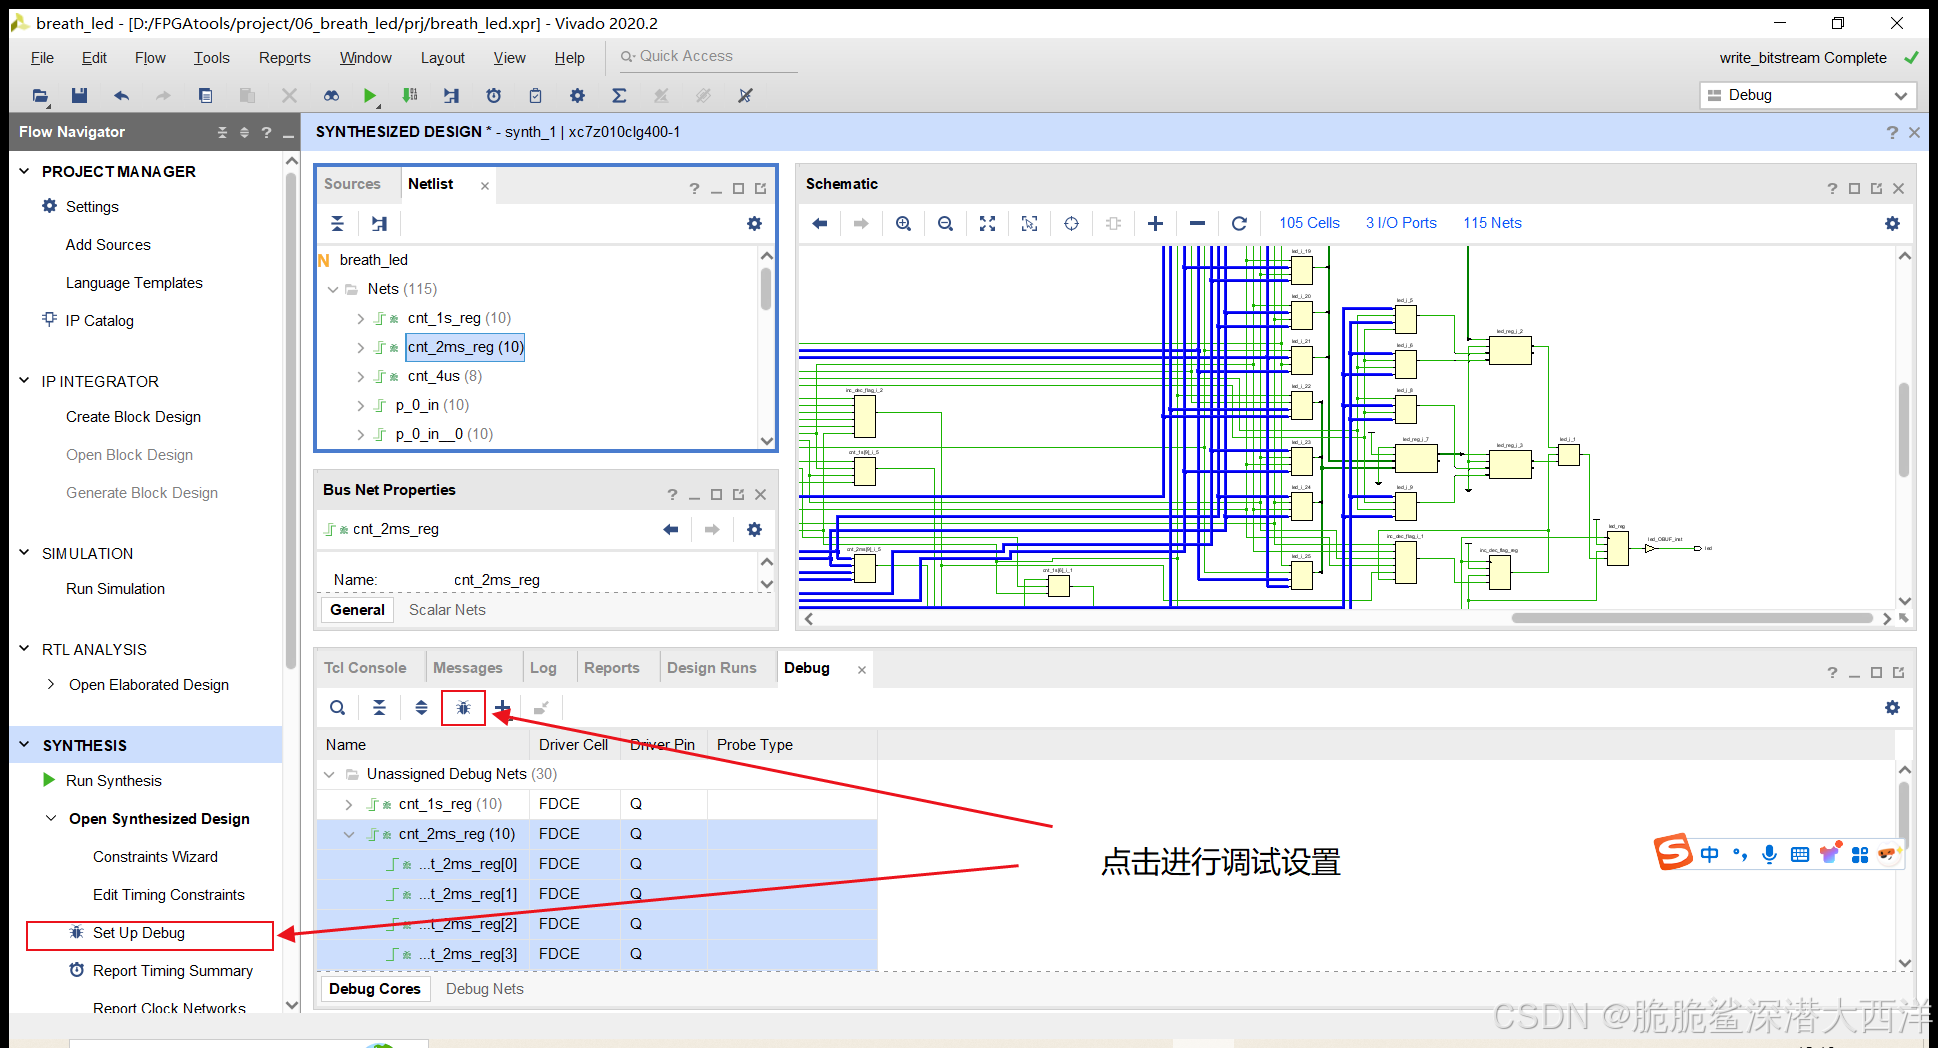Open Bus Net Properties settings gear
Screen dimensions: 1938x1048
point(754,529)
